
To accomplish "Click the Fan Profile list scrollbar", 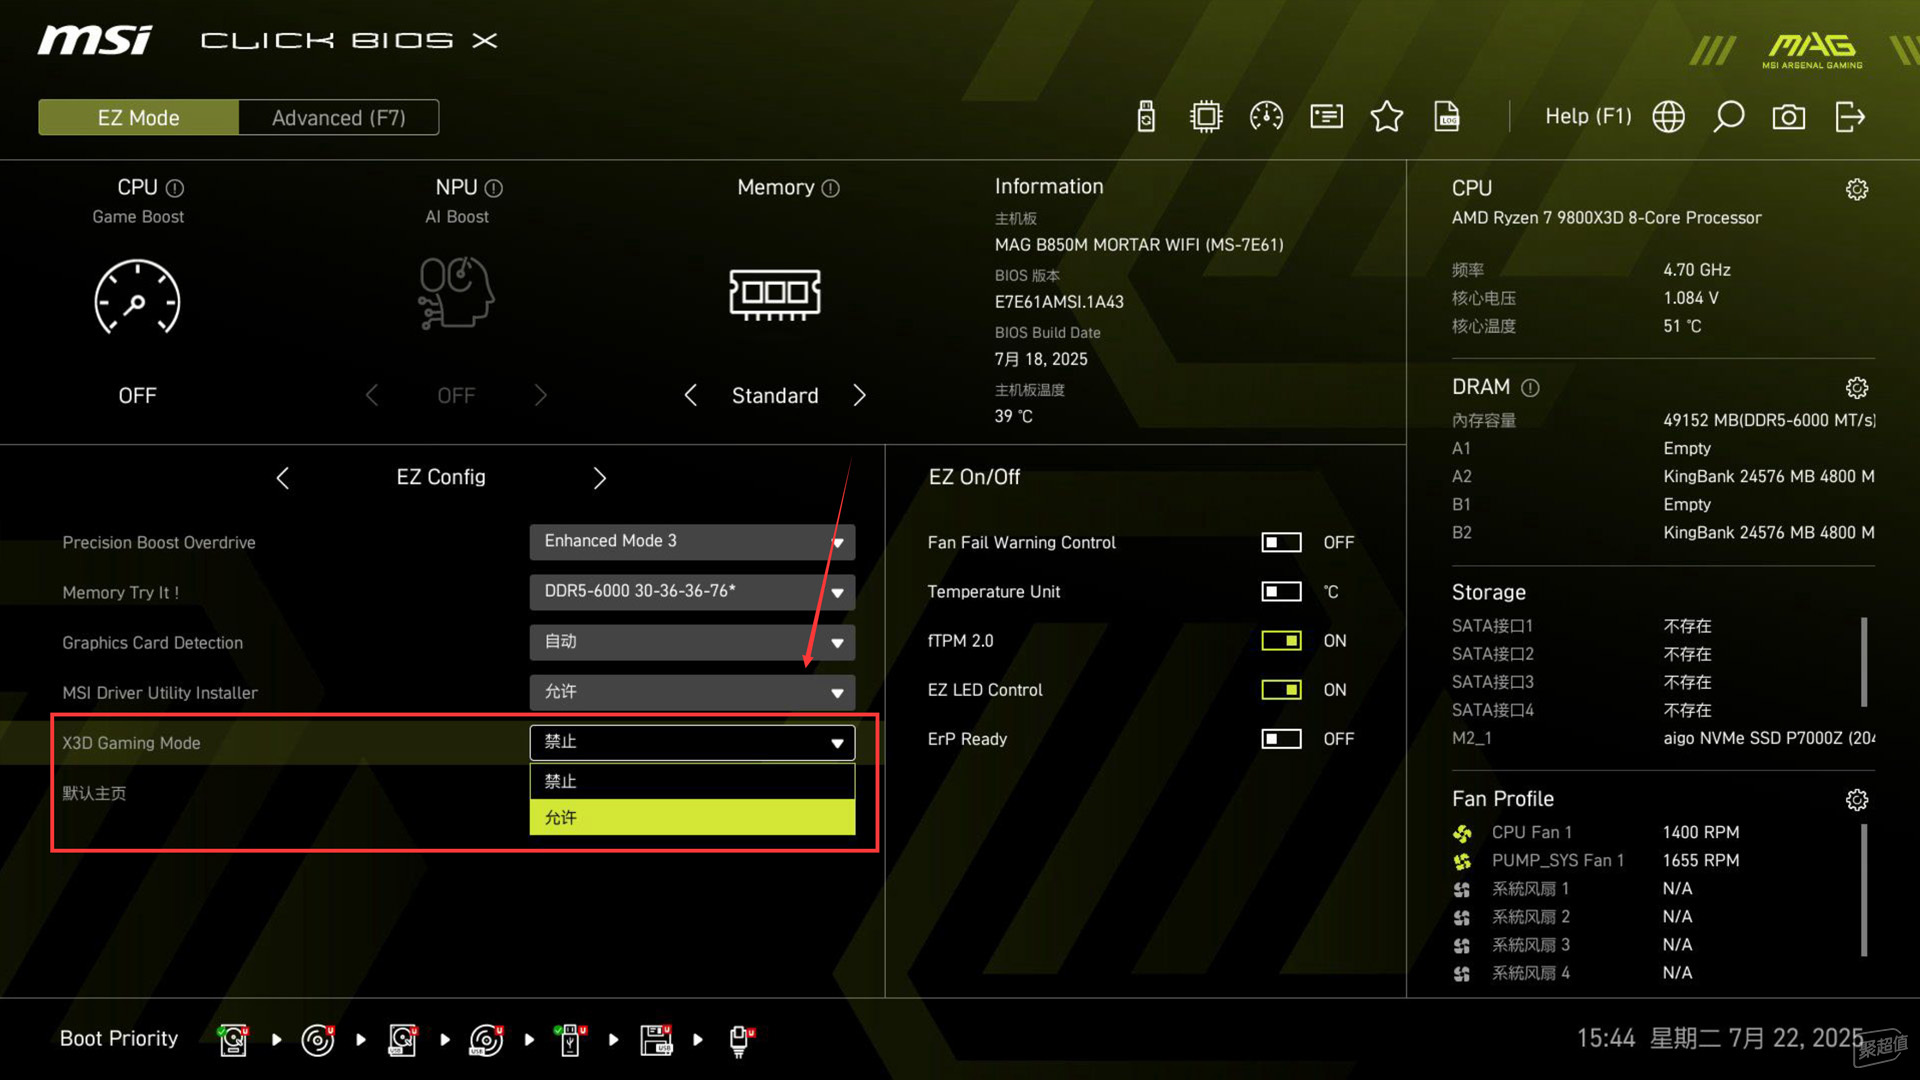I will point(1864,890).
